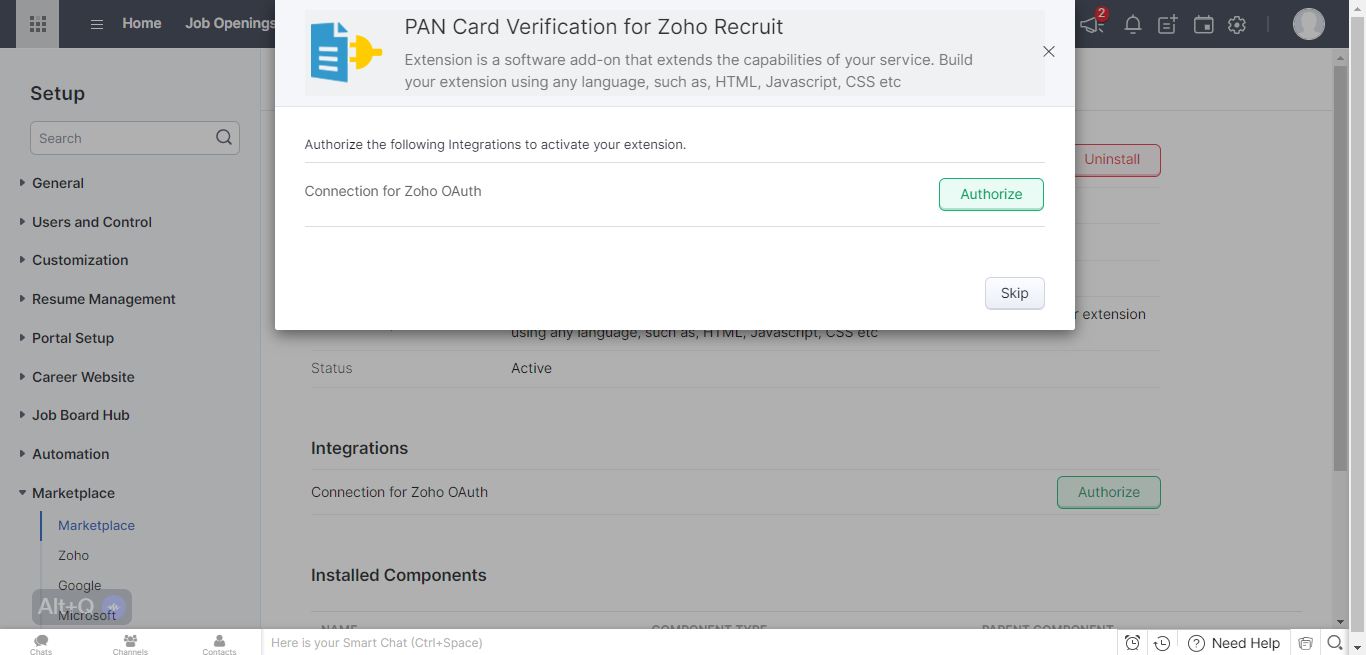Open the calendar icon in top bar
Image resolution: width=1366 pixels, height=655 pixels.
(x=1204, y=25)
